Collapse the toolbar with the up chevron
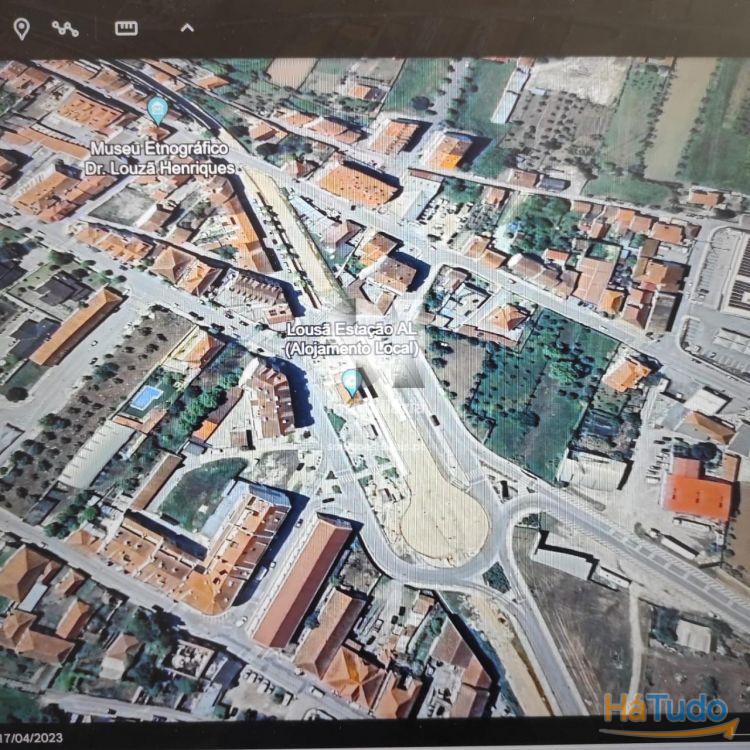The height and width of the screenshot is (750, 750). [x=187, y=28]
